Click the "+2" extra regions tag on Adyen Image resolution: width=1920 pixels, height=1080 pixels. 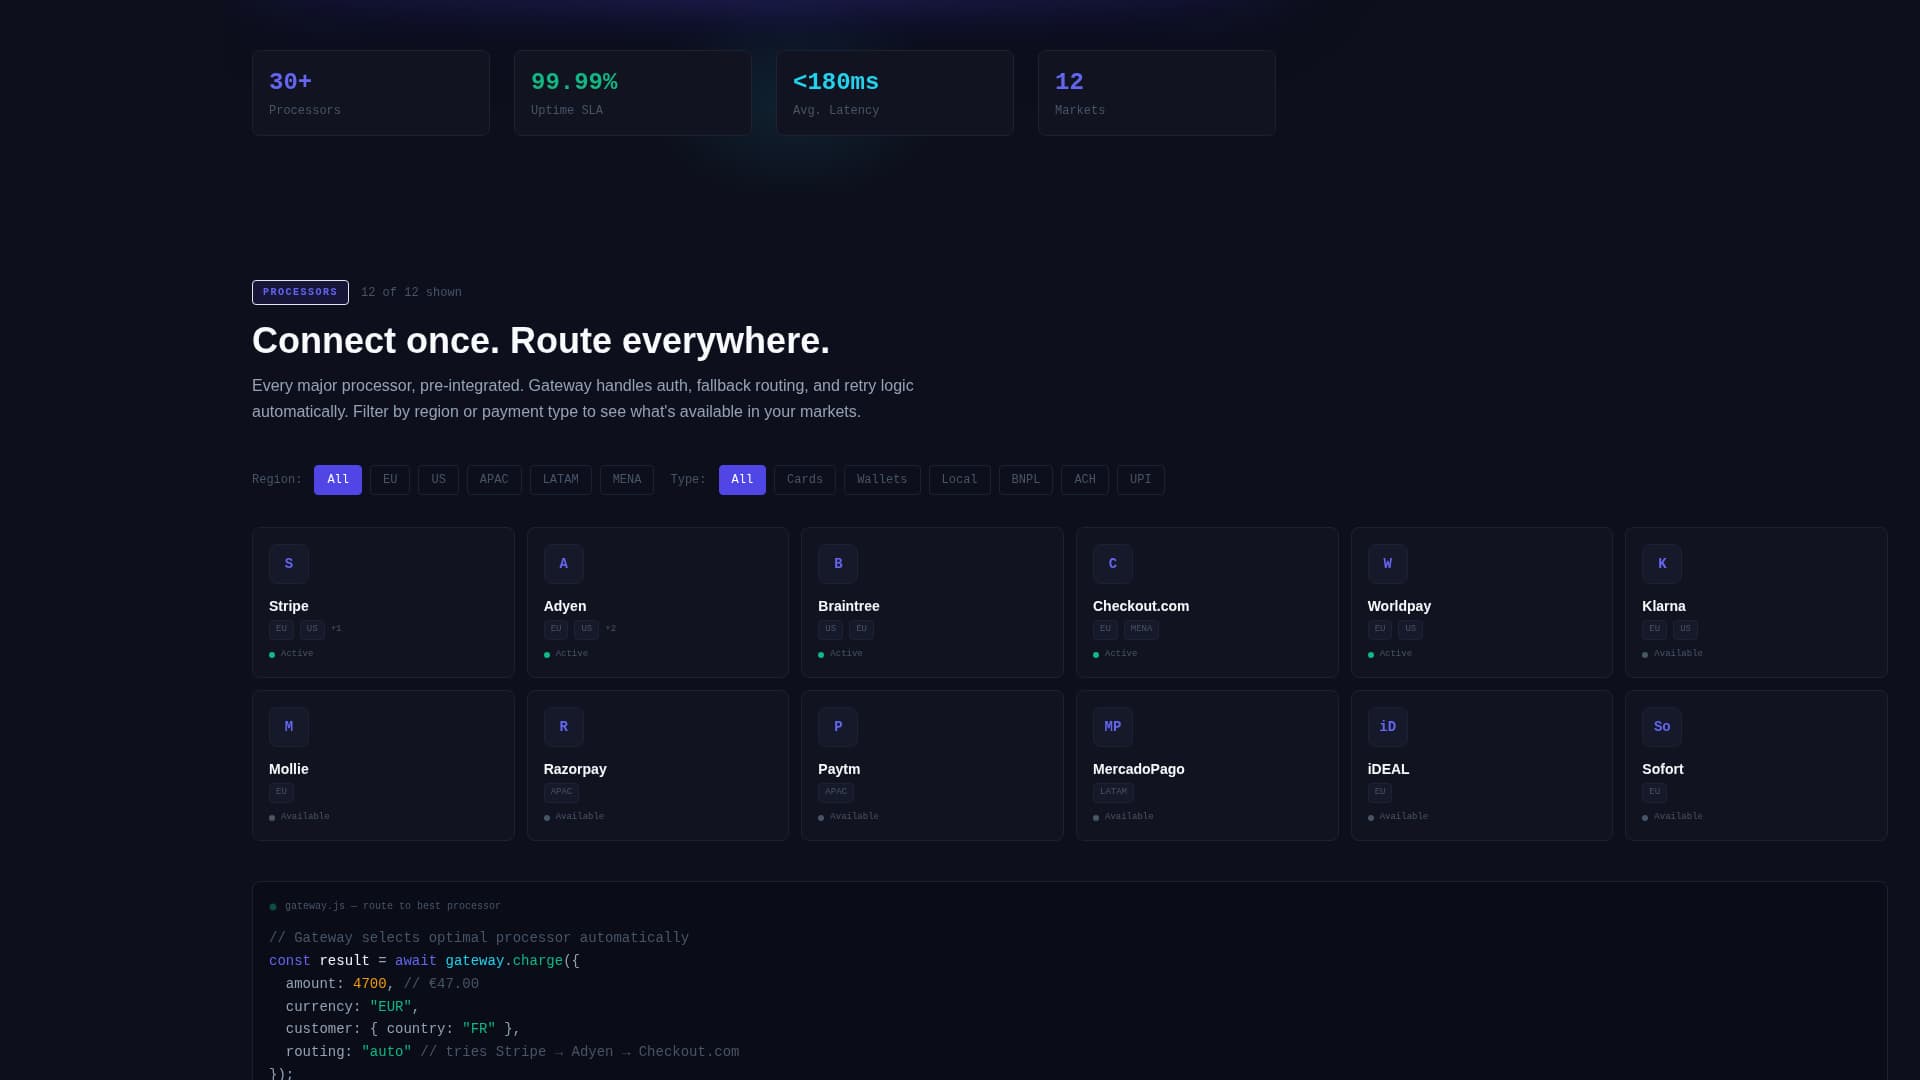coord(610,629)
